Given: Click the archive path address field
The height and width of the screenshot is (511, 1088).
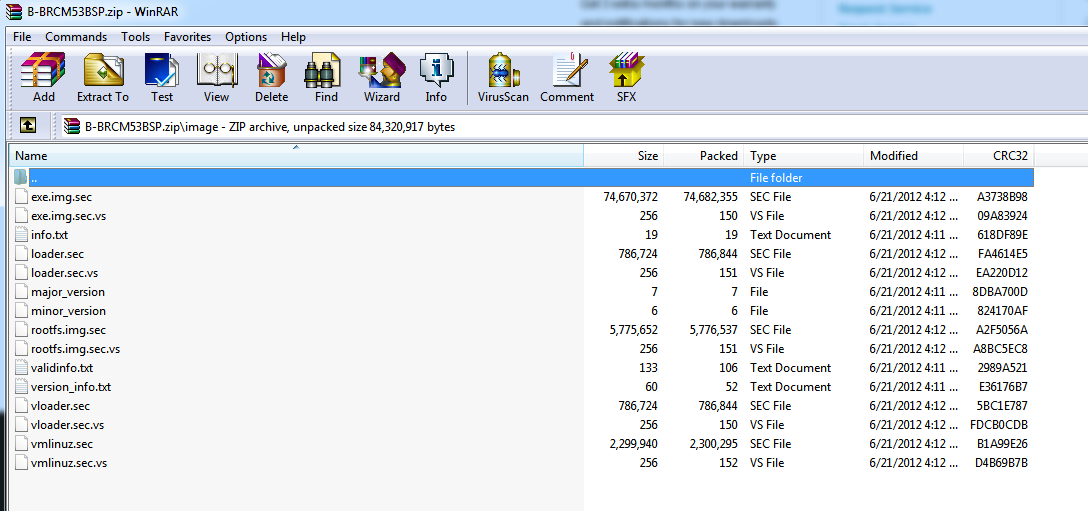Looking at the screenshot, I should [573, 127].
